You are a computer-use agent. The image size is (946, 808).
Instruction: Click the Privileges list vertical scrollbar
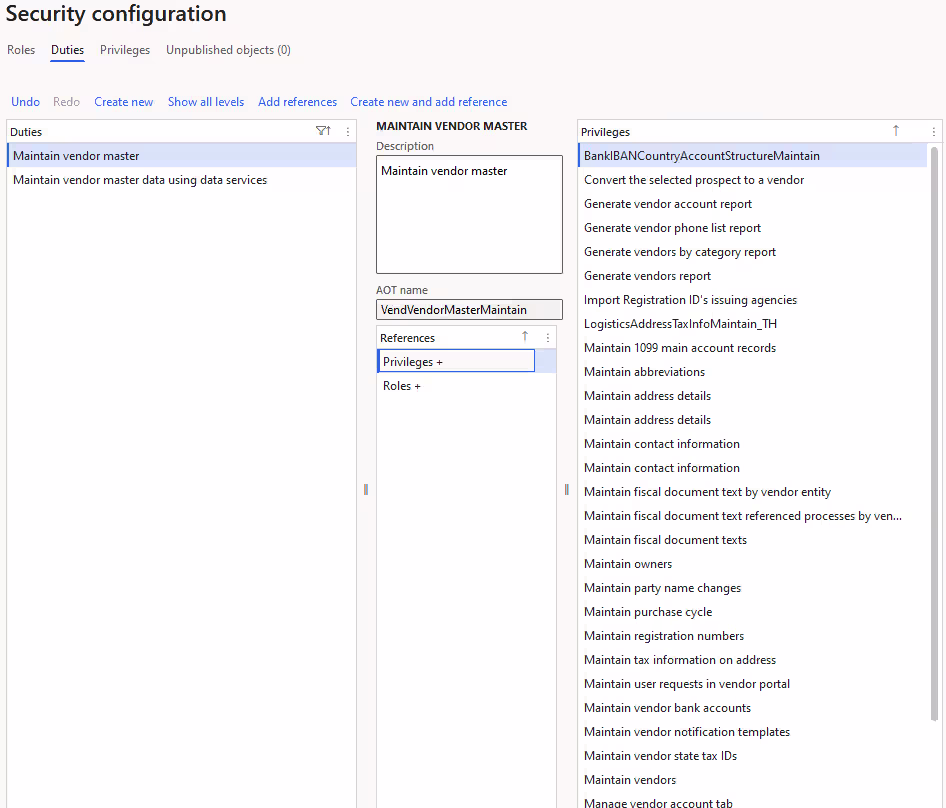[935, 433]
